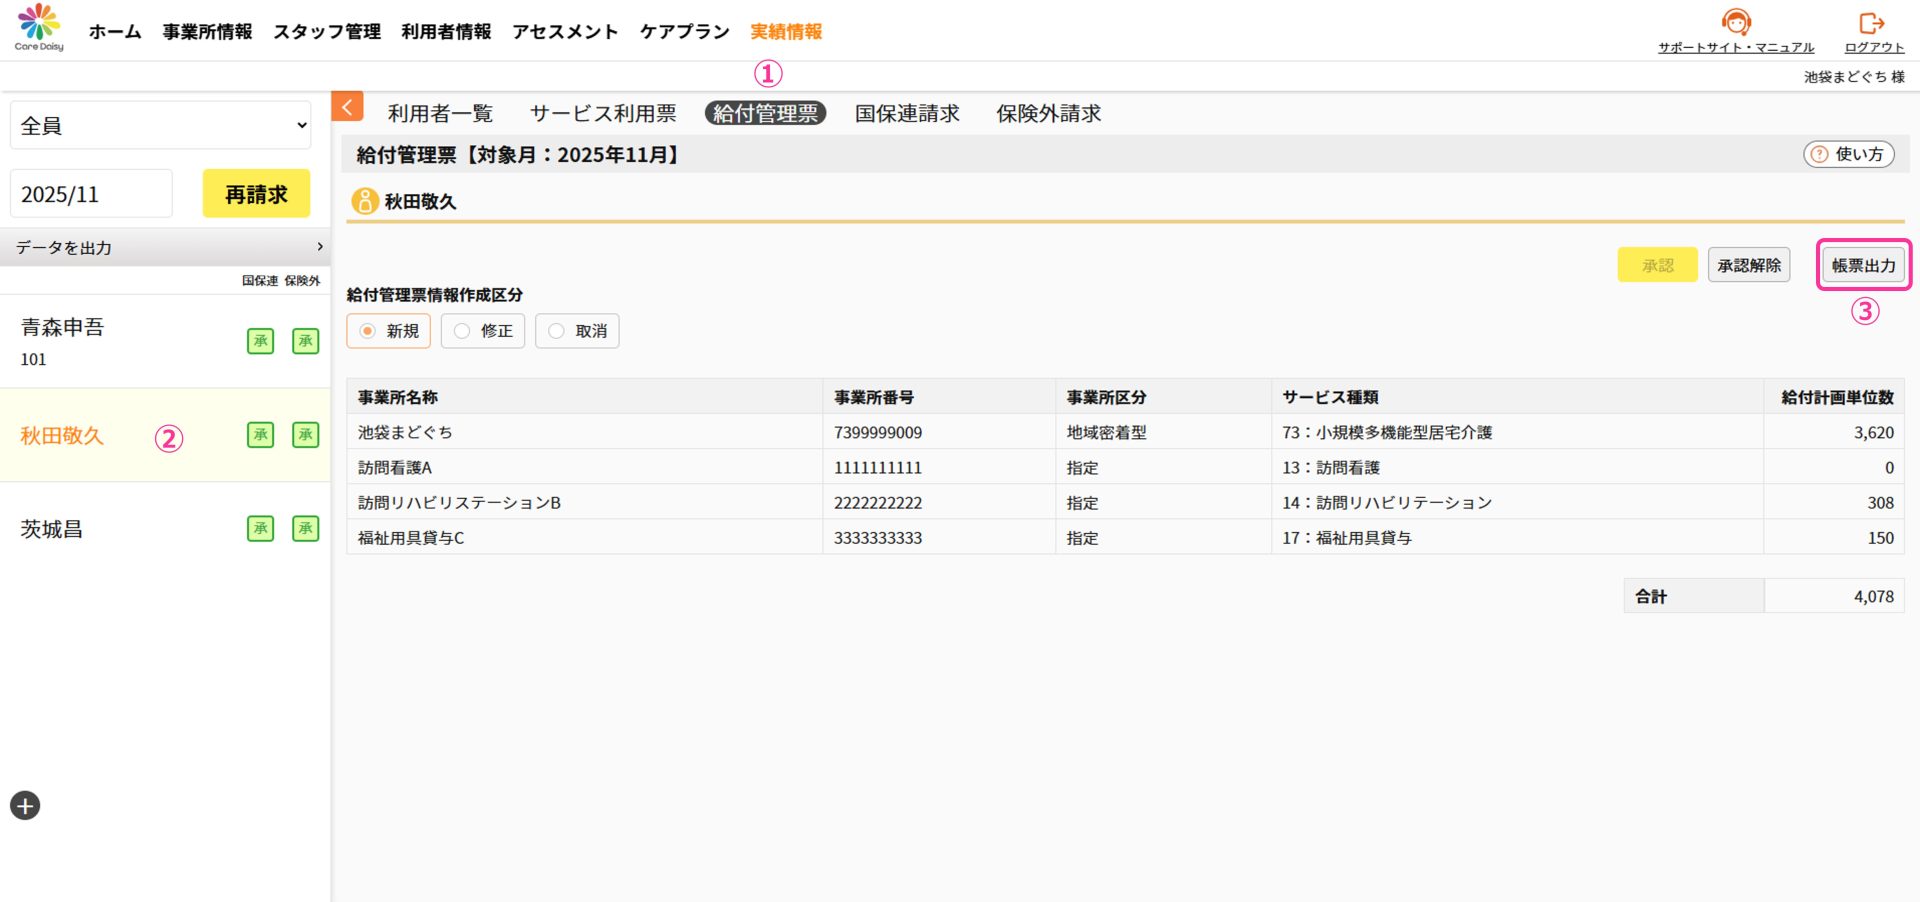Click the 2025/11 month input field

click(x=91, y=194)
